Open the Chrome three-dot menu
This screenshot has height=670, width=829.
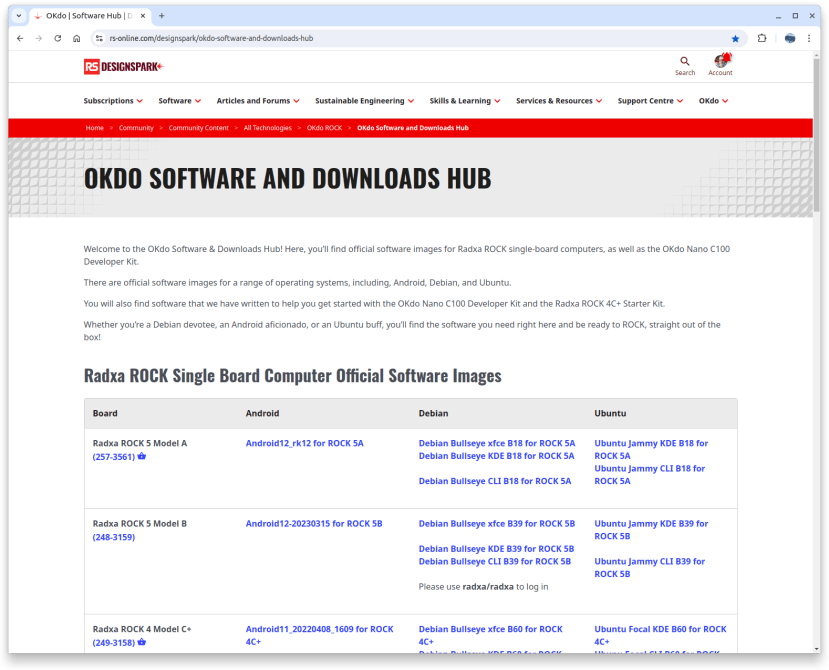pos(809,38)
